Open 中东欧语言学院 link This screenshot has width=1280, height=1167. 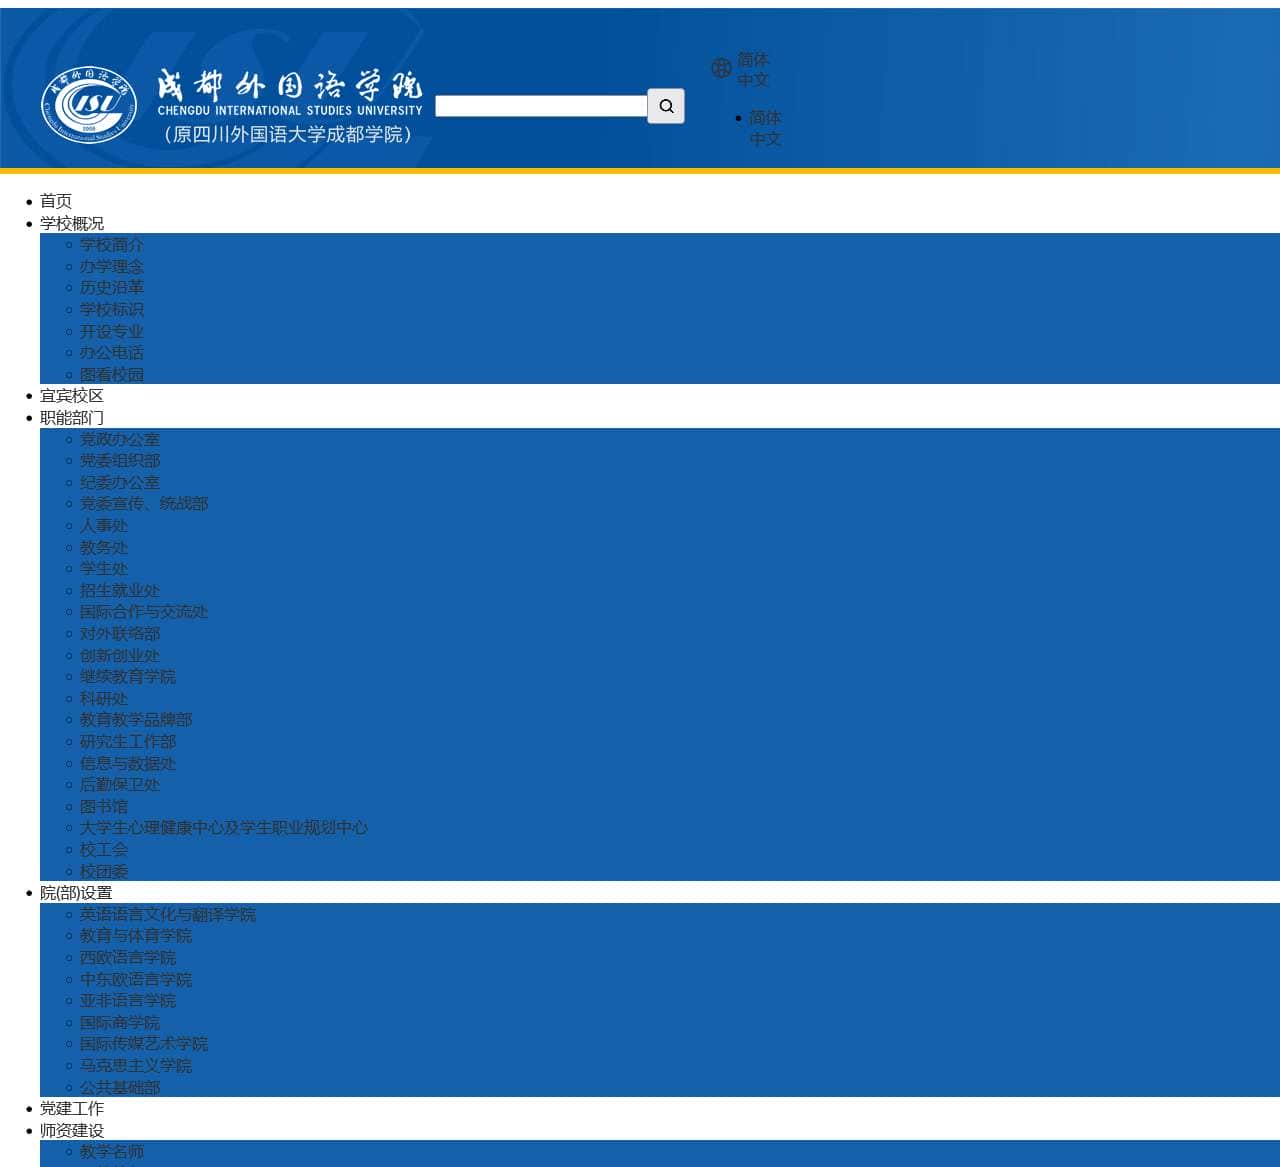click(136, 980)
